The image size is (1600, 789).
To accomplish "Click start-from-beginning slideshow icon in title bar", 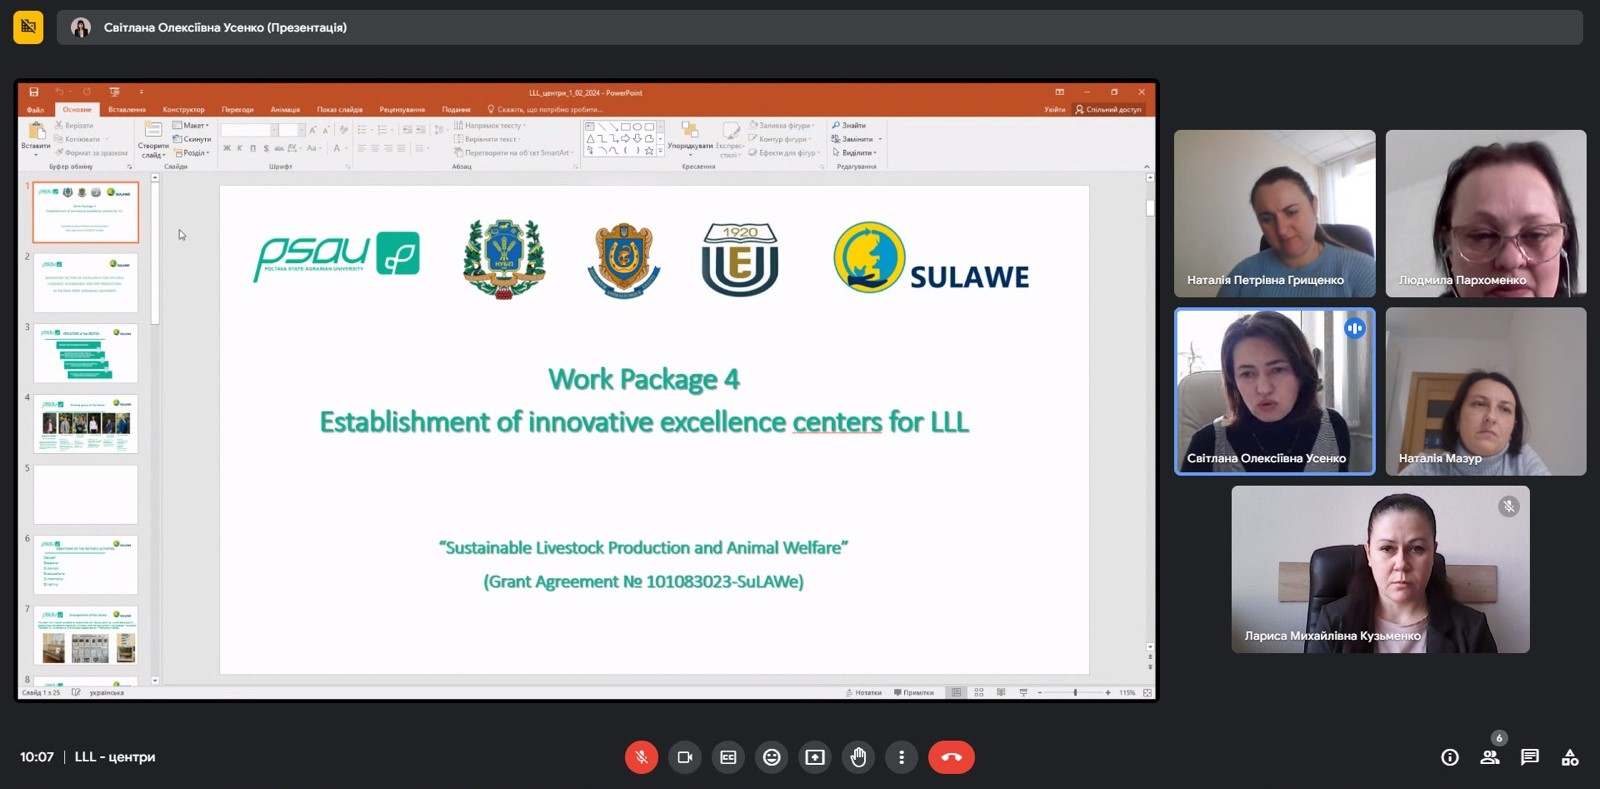I will [x=115, y=92].
